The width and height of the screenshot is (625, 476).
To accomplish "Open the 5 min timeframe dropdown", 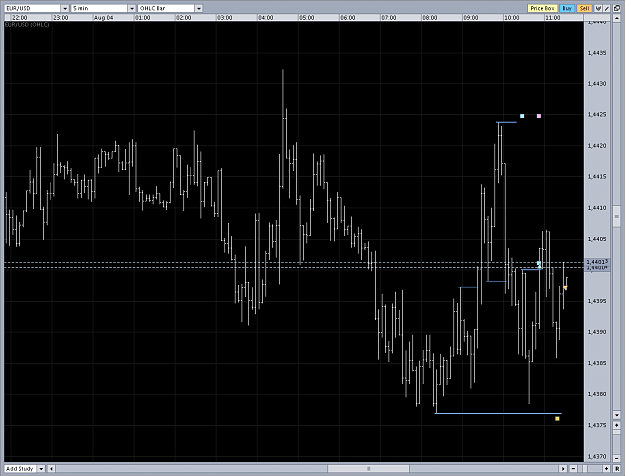I will [x=132, y=8].
